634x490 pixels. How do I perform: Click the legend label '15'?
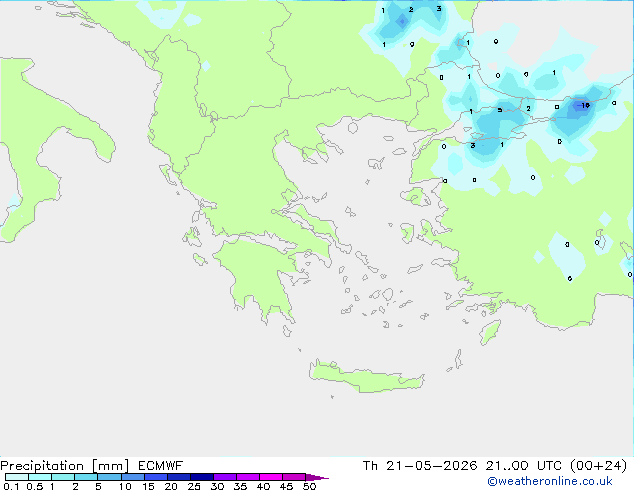[x=148, y=486]
